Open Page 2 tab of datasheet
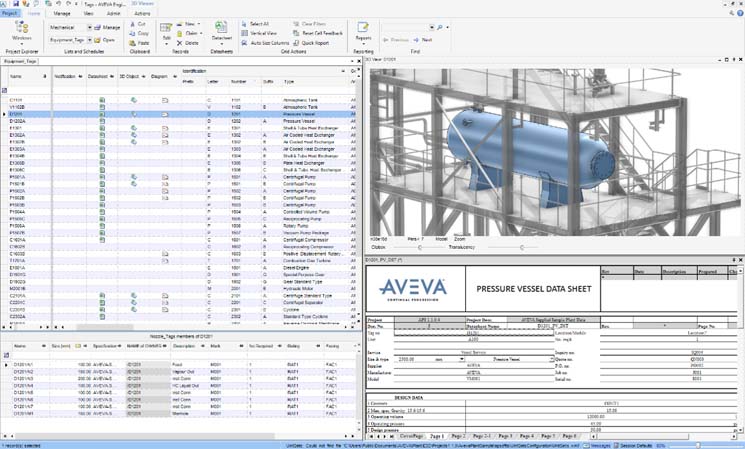Image resolution: width=745 pixels, height=449 pixels. click(458, 437)
